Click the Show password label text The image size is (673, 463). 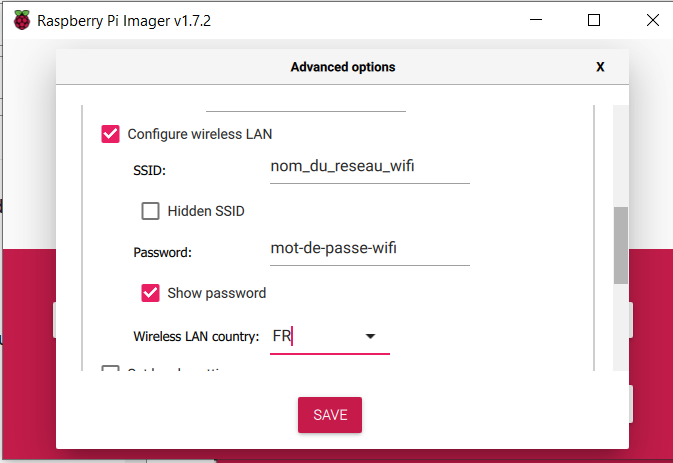(x=217, y=293)
